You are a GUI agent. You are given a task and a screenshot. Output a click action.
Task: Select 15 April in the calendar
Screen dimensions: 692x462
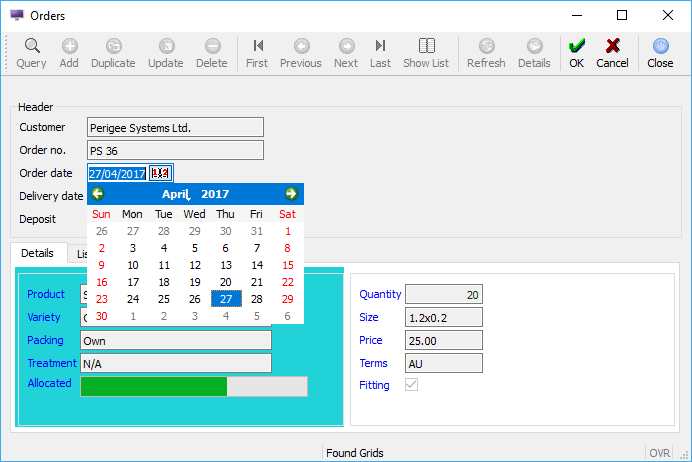[287, 265]
